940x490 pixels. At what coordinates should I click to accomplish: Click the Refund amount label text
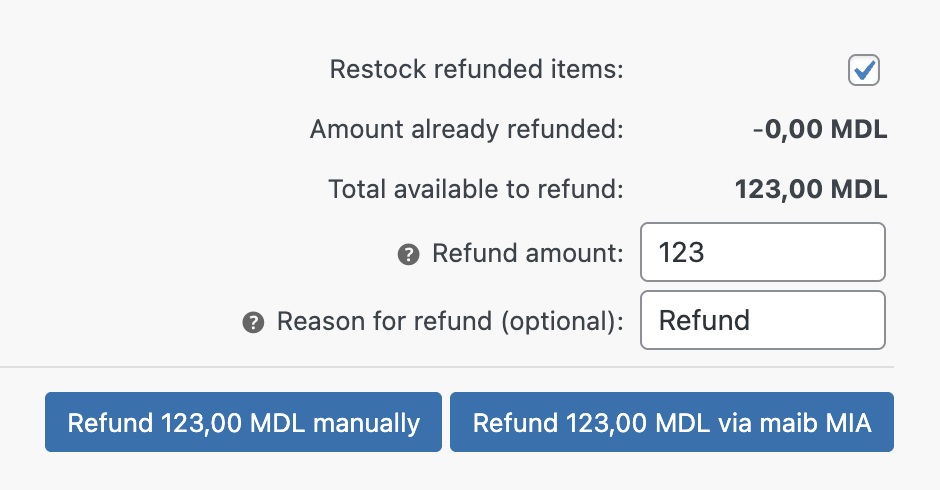(527, 253)
